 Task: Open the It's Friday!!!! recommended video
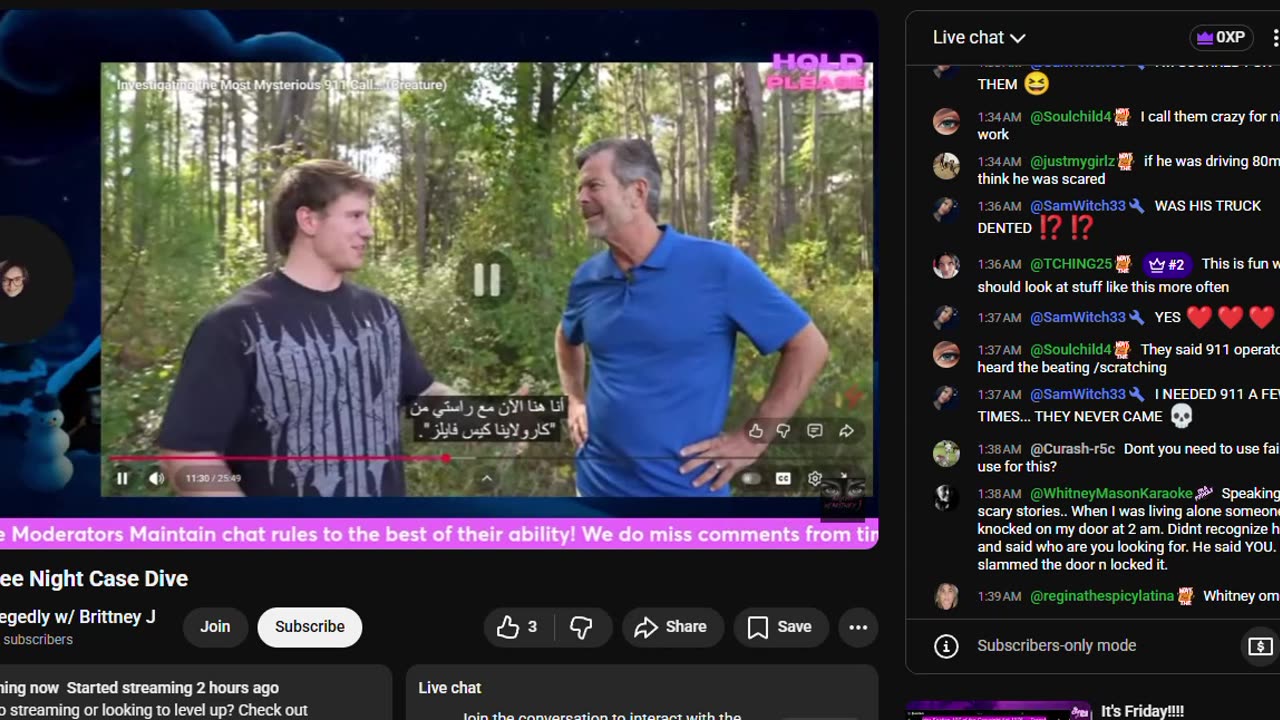pyautogui.click(x=1142, y=711)
